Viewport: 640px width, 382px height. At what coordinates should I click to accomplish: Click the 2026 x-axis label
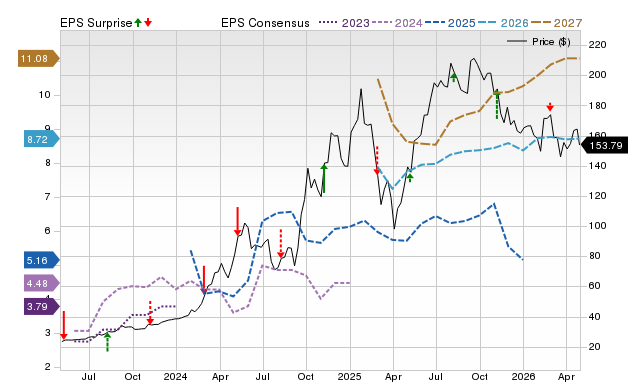click(523, 376)
